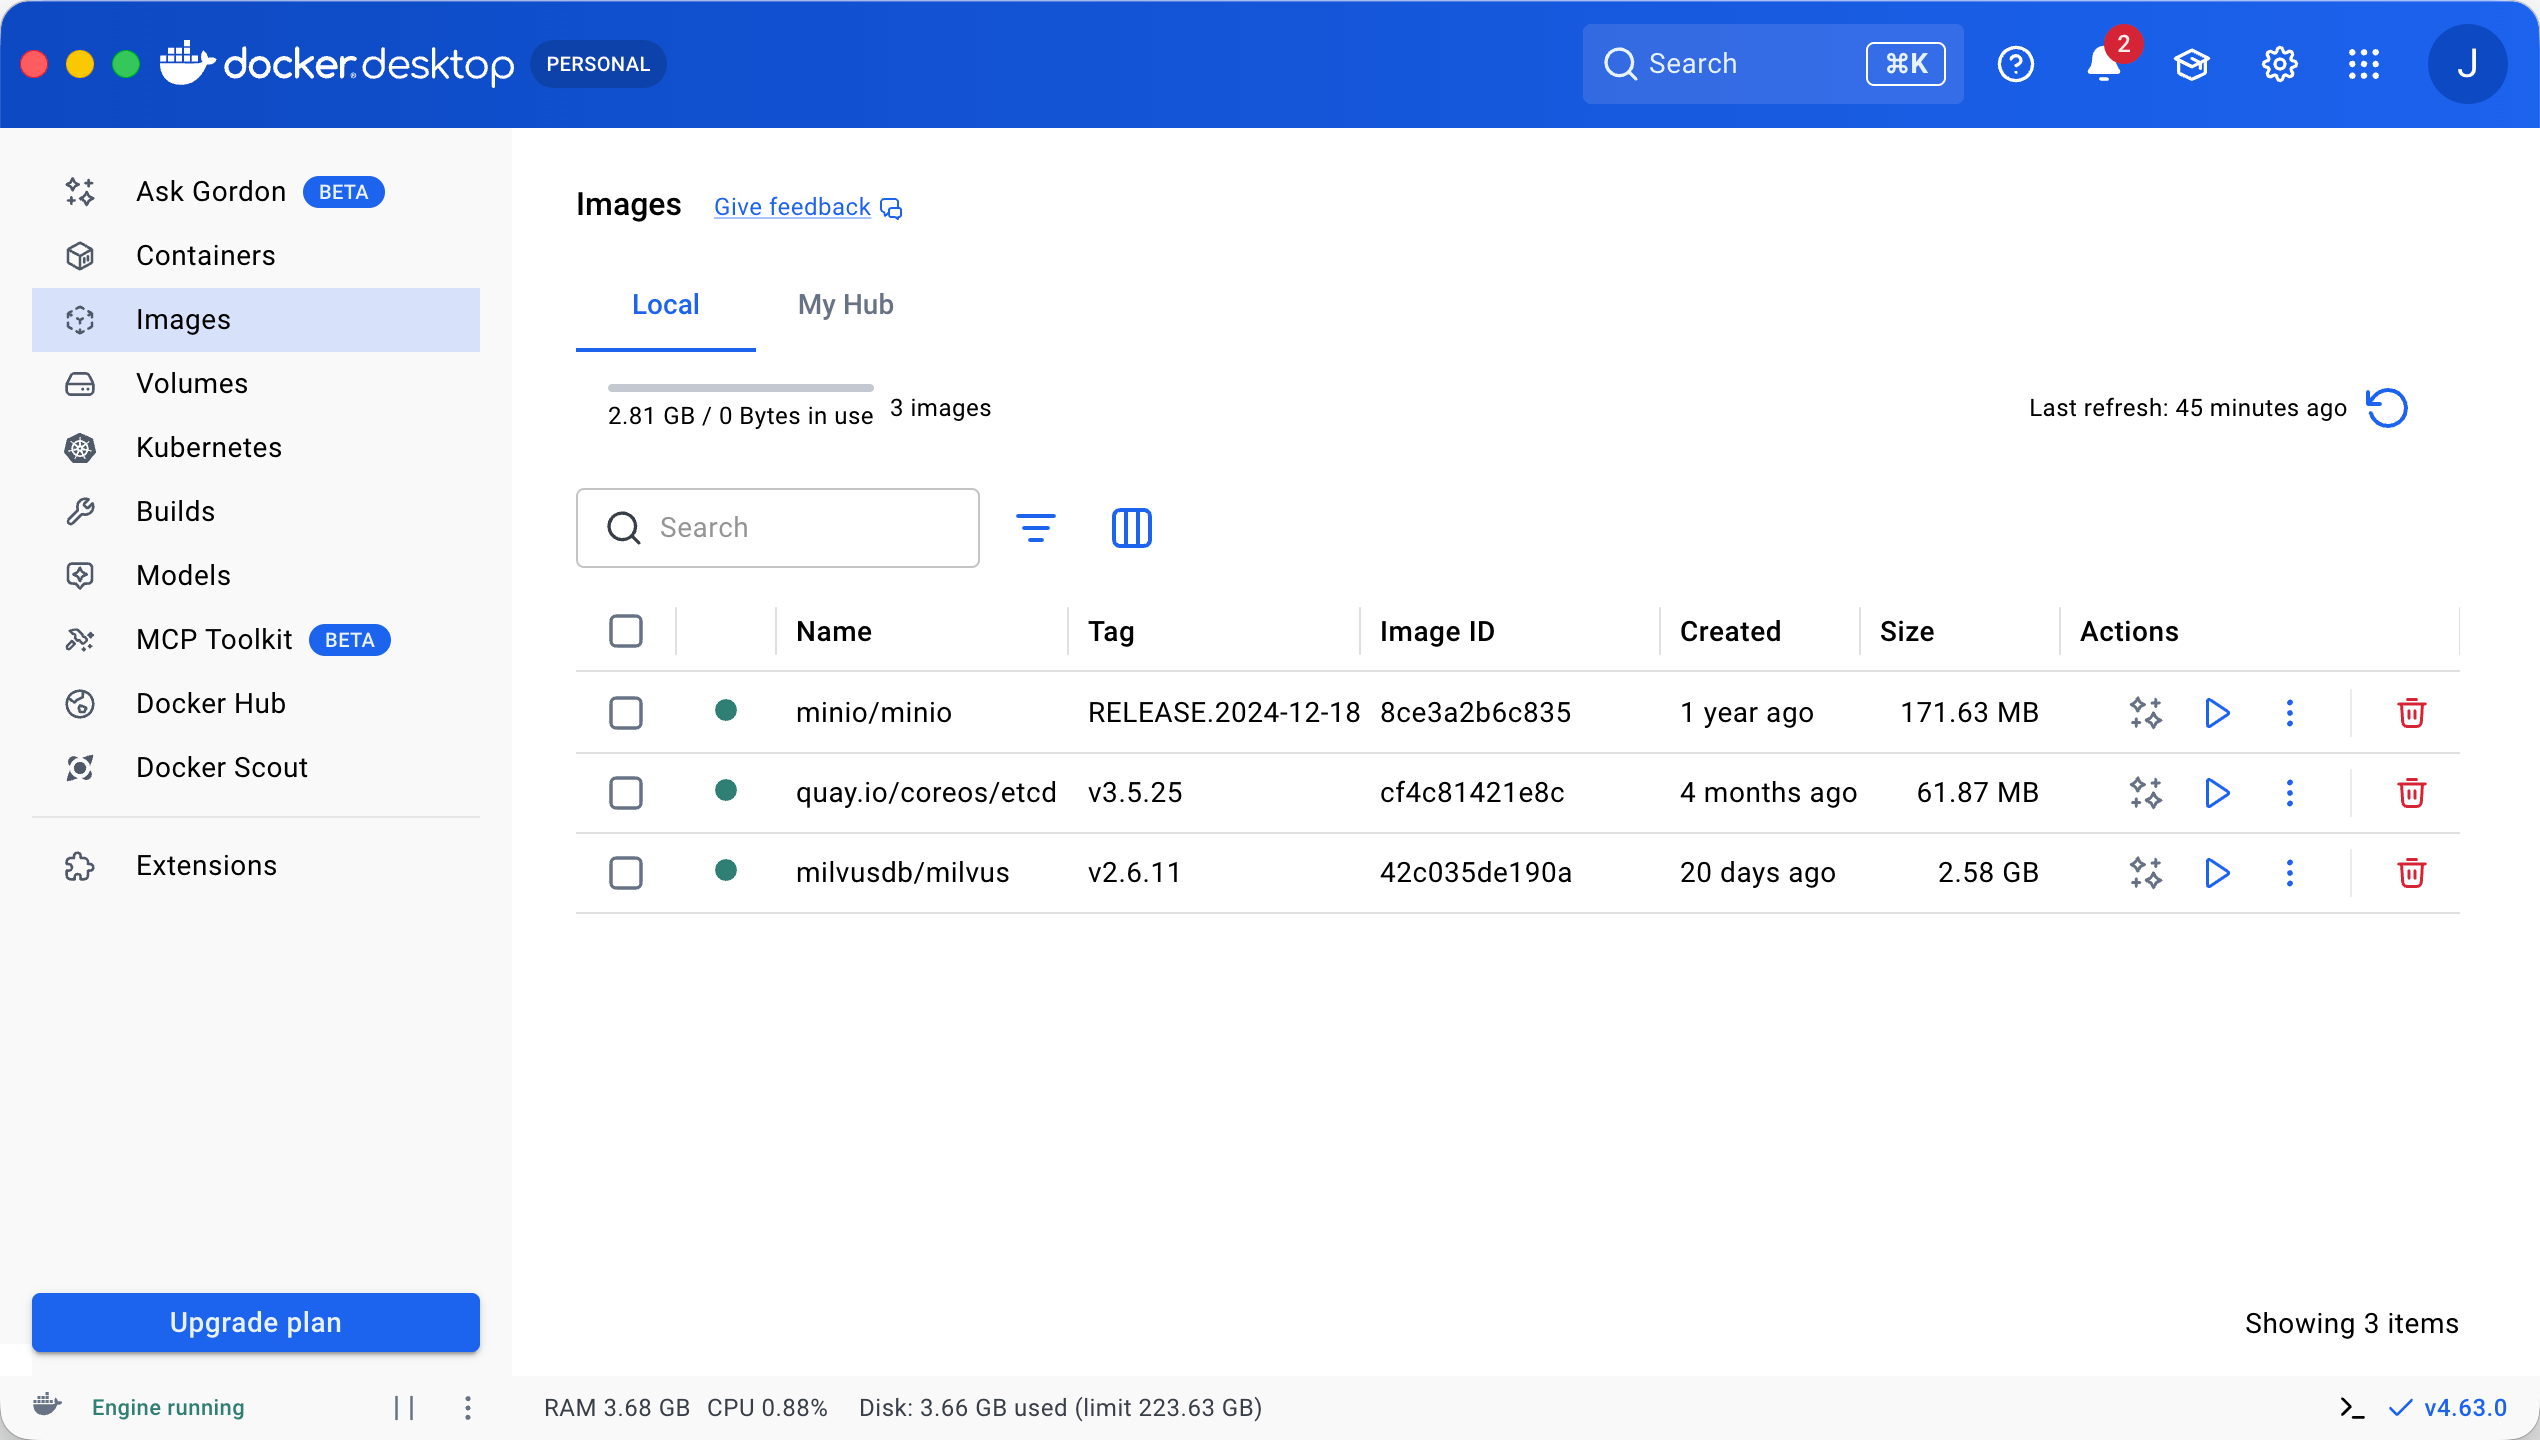Open Builds in the sidebar

tap(256, 512)
